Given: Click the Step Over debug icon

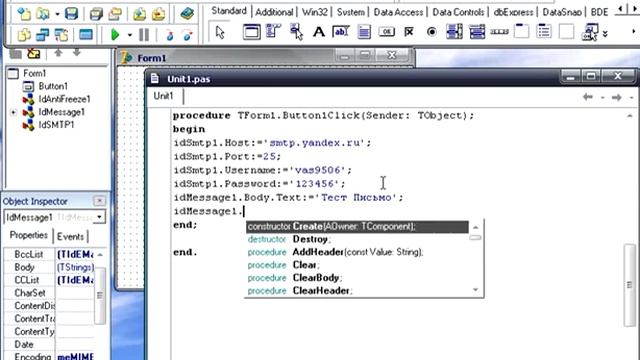Looking at the screenshot, I should click(x=188, y=36).
